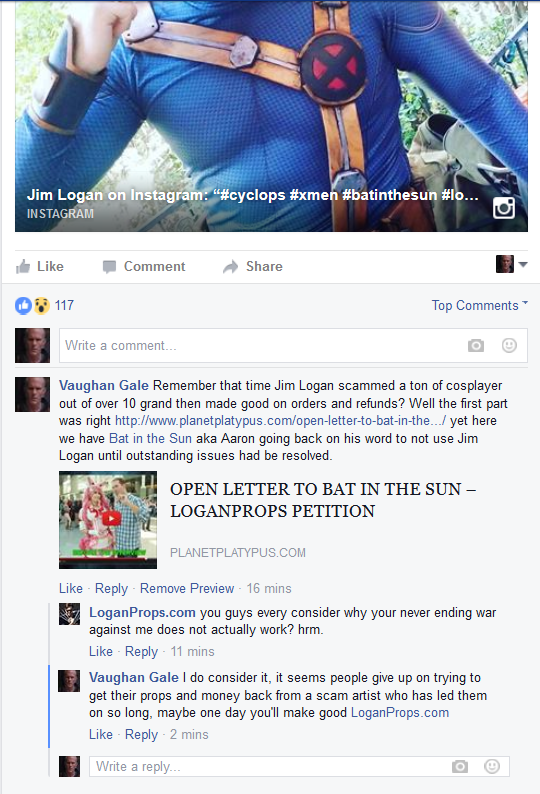Open the Top Comments sorting dropdown
The width and height of the screenshot is (540, 794).
(x=479, y=305)
